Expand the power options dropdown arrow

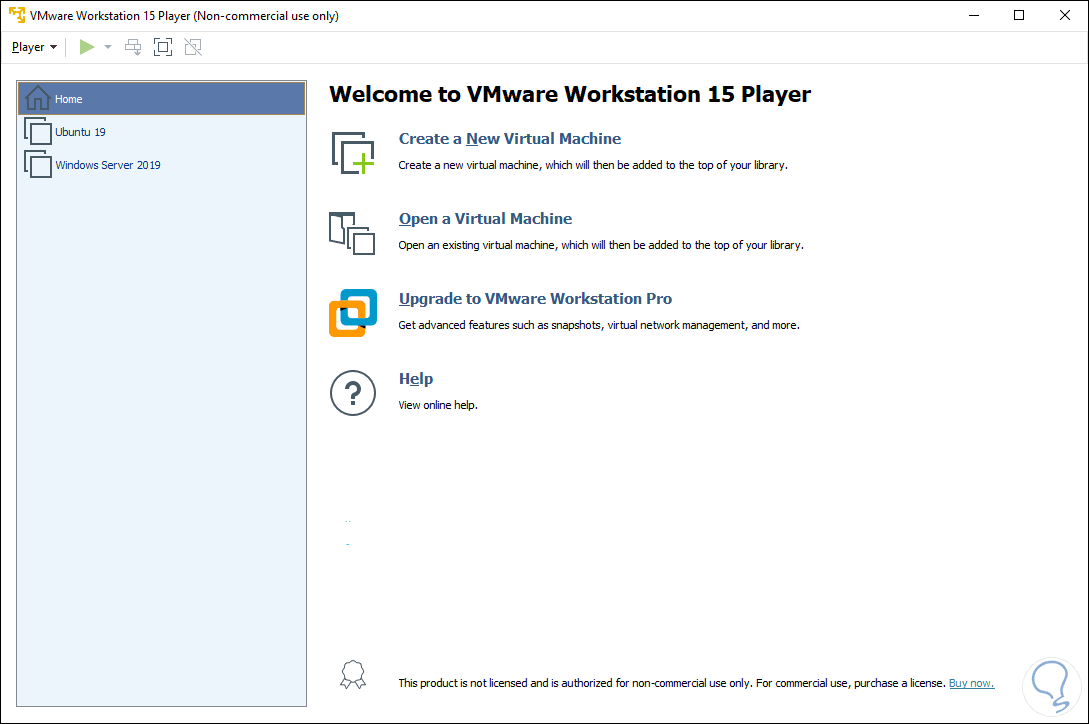[108, 47]
